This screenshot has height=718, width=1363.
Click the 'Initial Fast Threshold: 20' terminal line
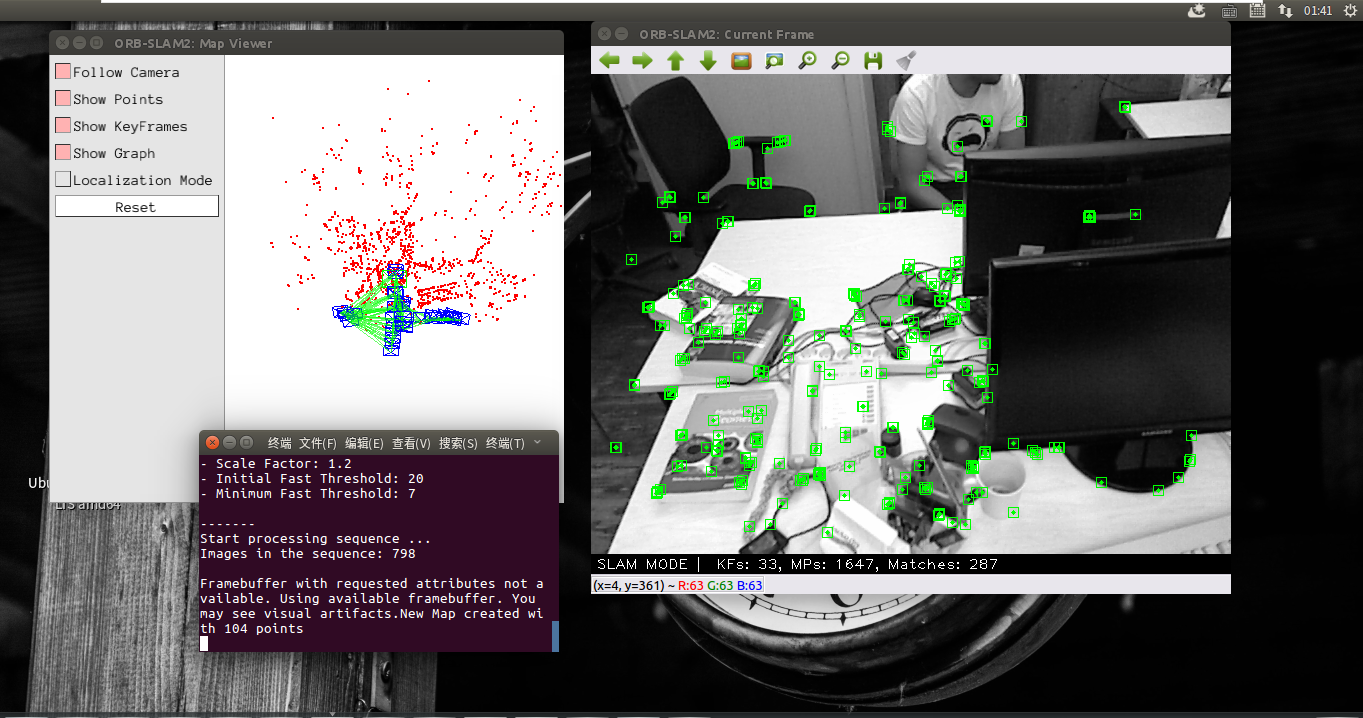(x=312, y=479)
